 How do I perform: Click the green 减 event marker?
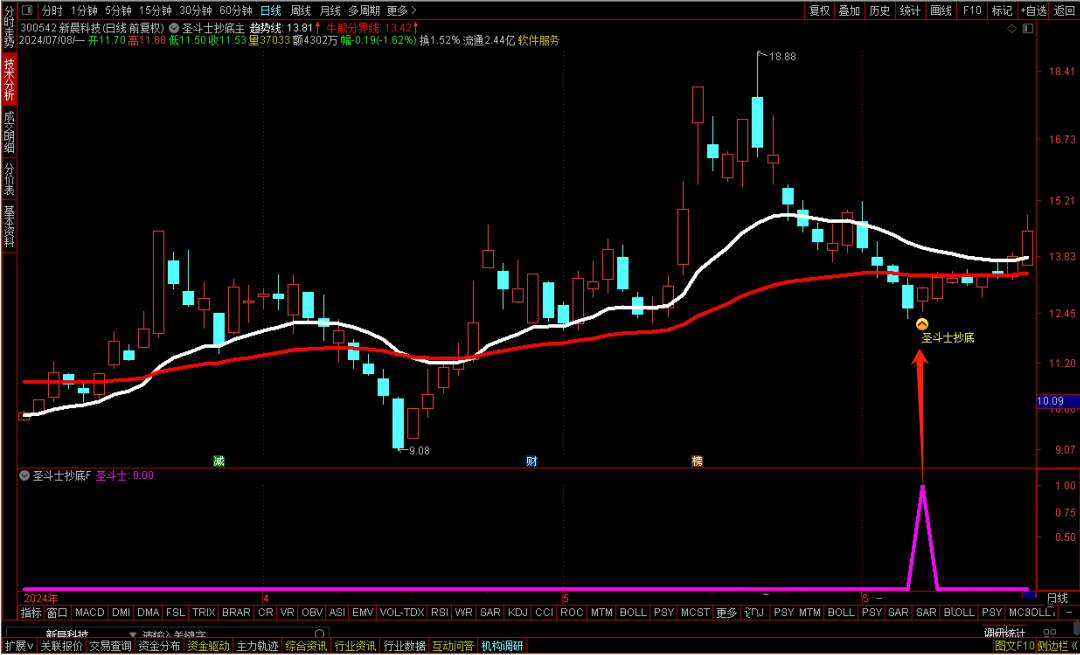coord(218,461)
